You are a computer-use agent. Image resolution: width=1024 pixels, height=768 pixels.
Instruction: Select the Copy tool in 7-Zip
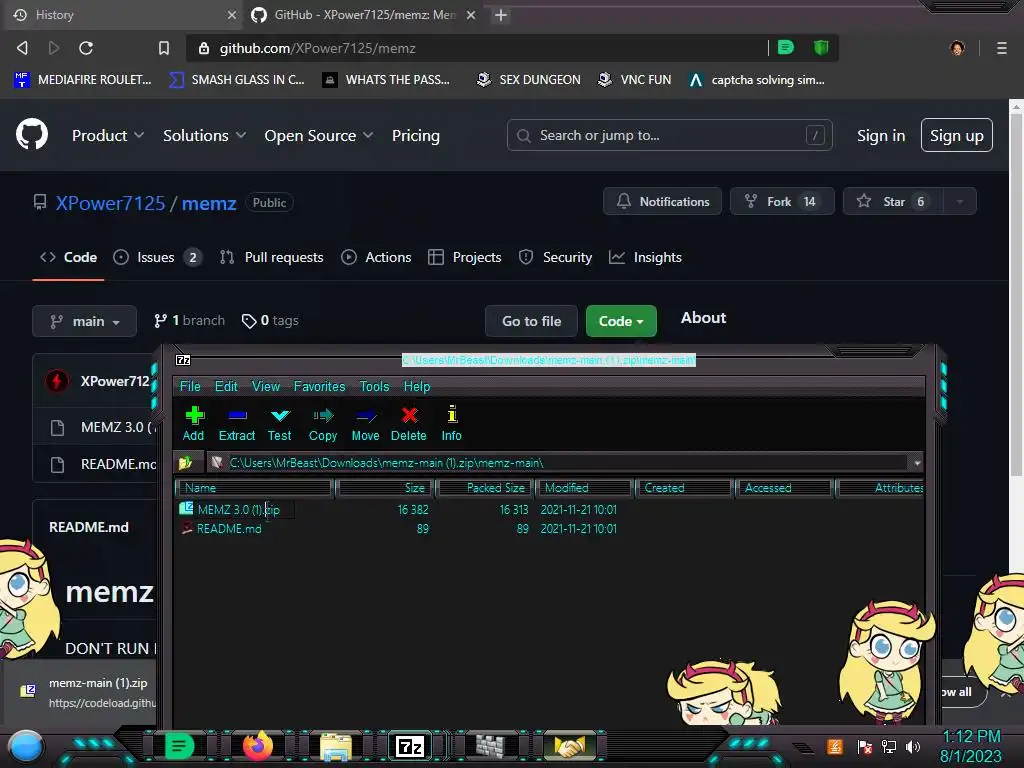323,423
